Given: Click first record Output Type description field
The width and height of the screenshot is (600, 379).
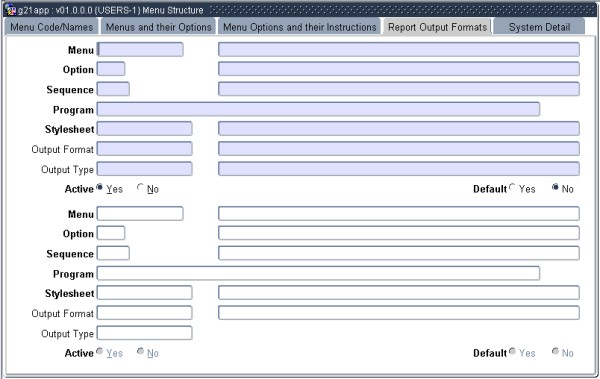Looking at the screenshot, I should (399, 169).
